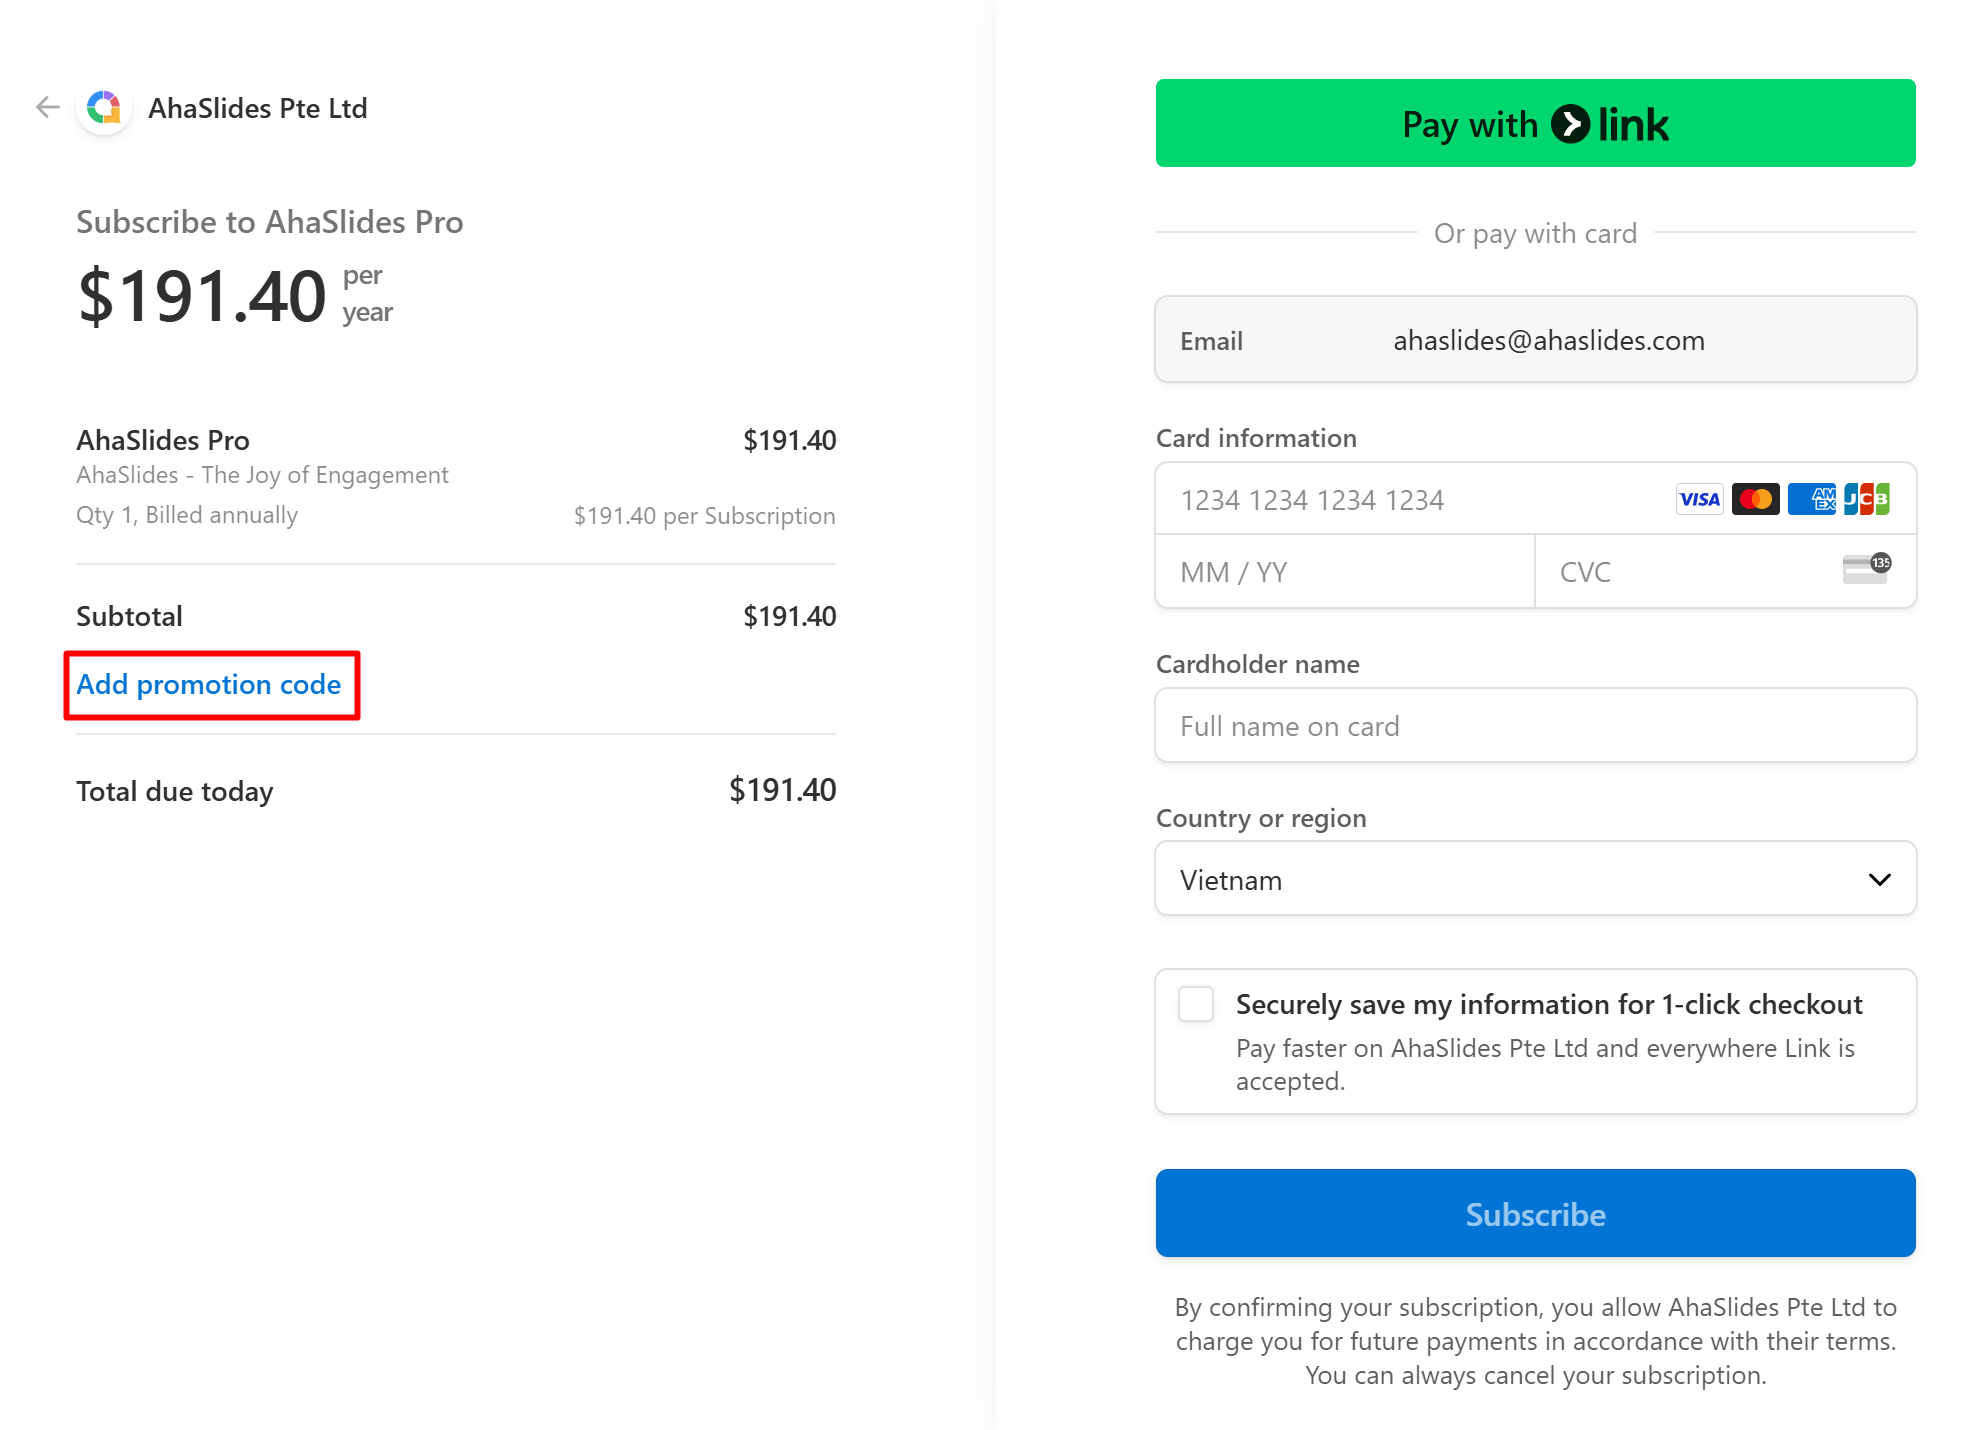Click the Visa card icon
The height and width of the screenshot is (1430, 1987).
(x=1699, y=499)
